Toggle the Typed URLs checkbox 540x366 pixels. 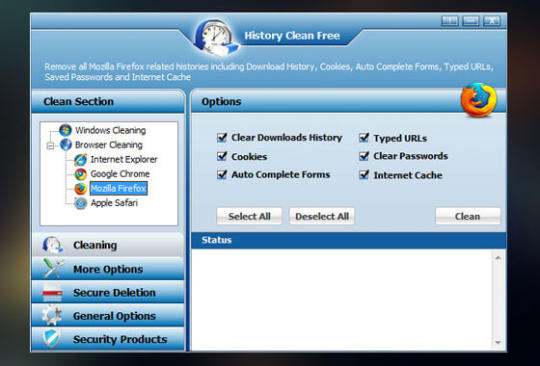tap(364, 138)
